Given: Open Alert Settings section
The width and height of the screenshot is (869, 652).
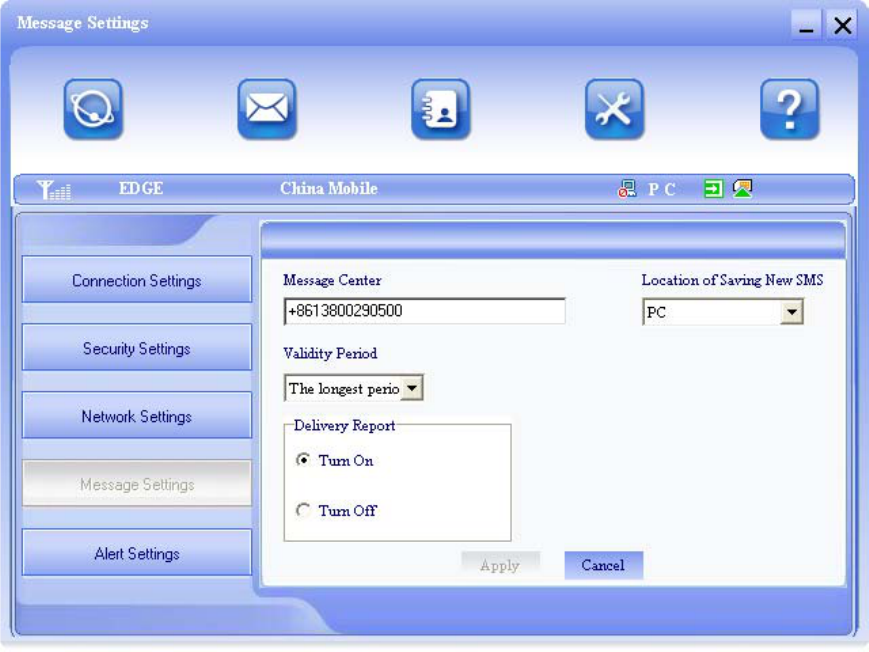Looking at the screenshot, I should click(137, 553).
